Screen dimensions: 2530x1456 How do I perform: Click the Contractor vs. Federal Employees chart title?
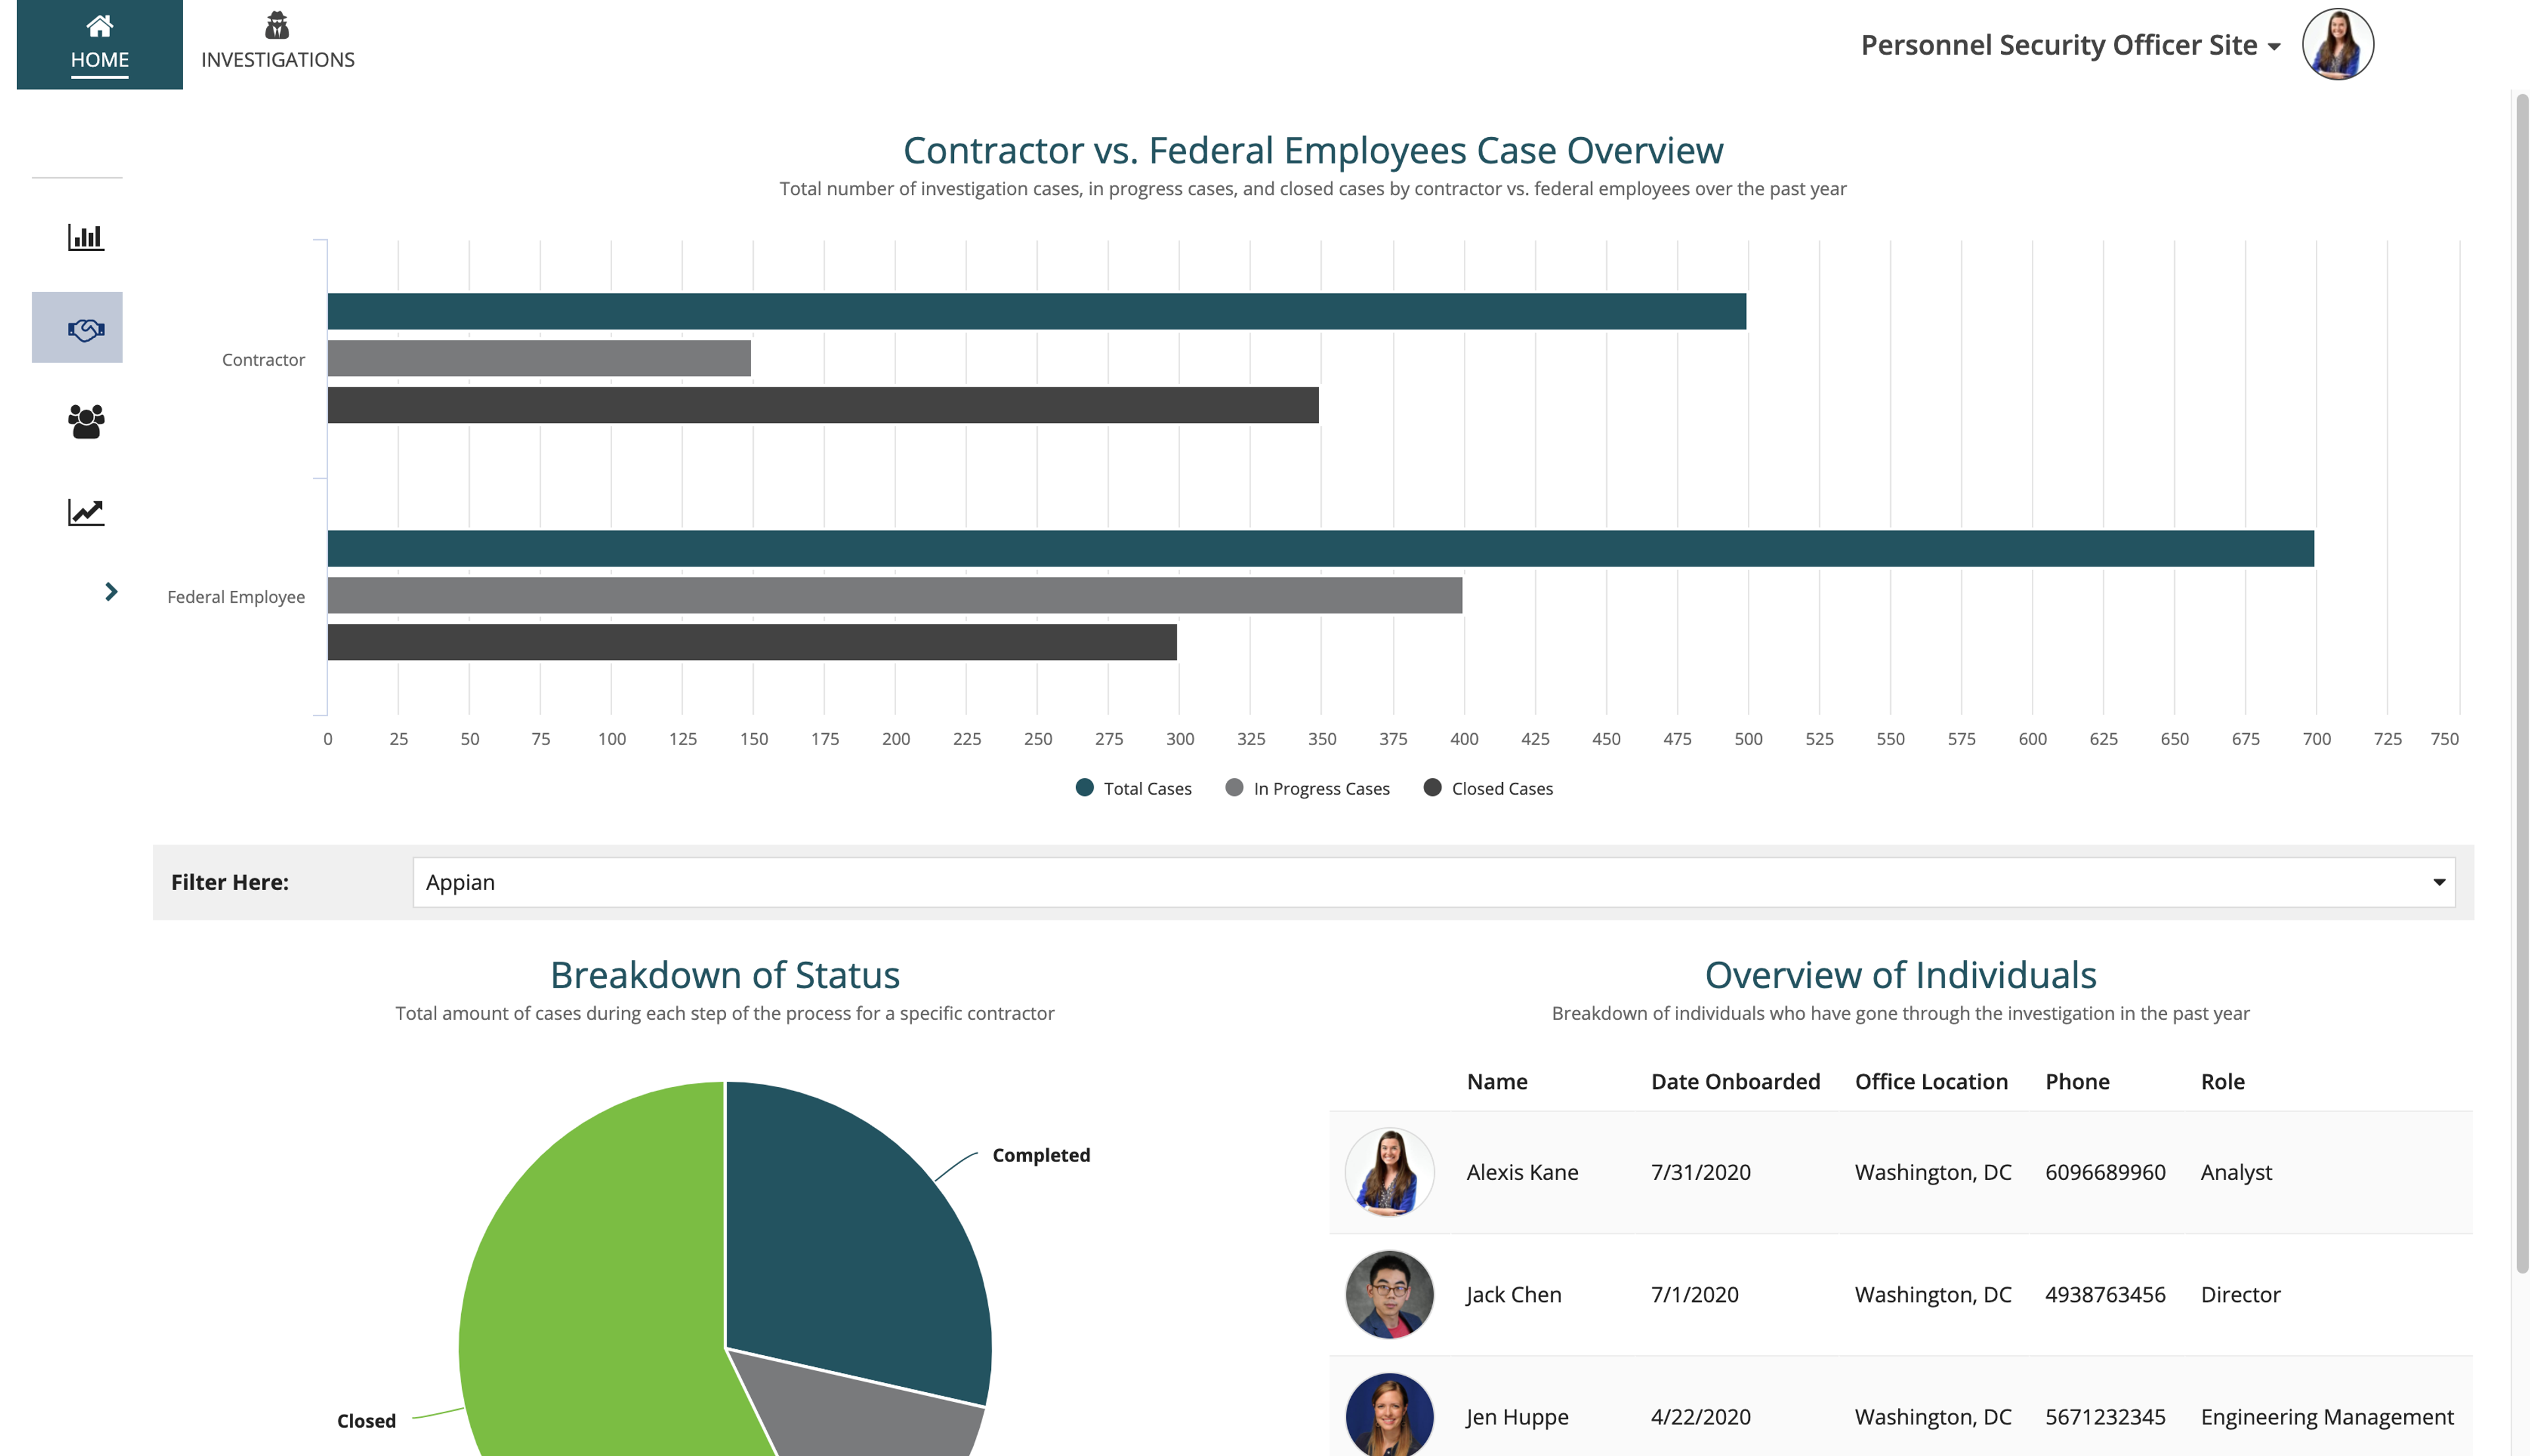tap(1313, 150)
